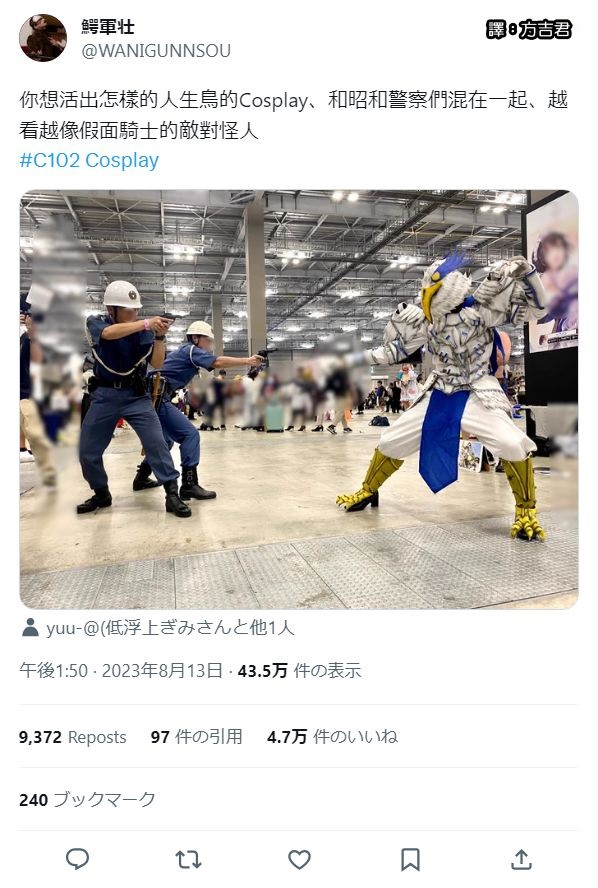Click the repost arrows icon
The width and height of the screenshot is (598, 888).
[x=189, y=859]
